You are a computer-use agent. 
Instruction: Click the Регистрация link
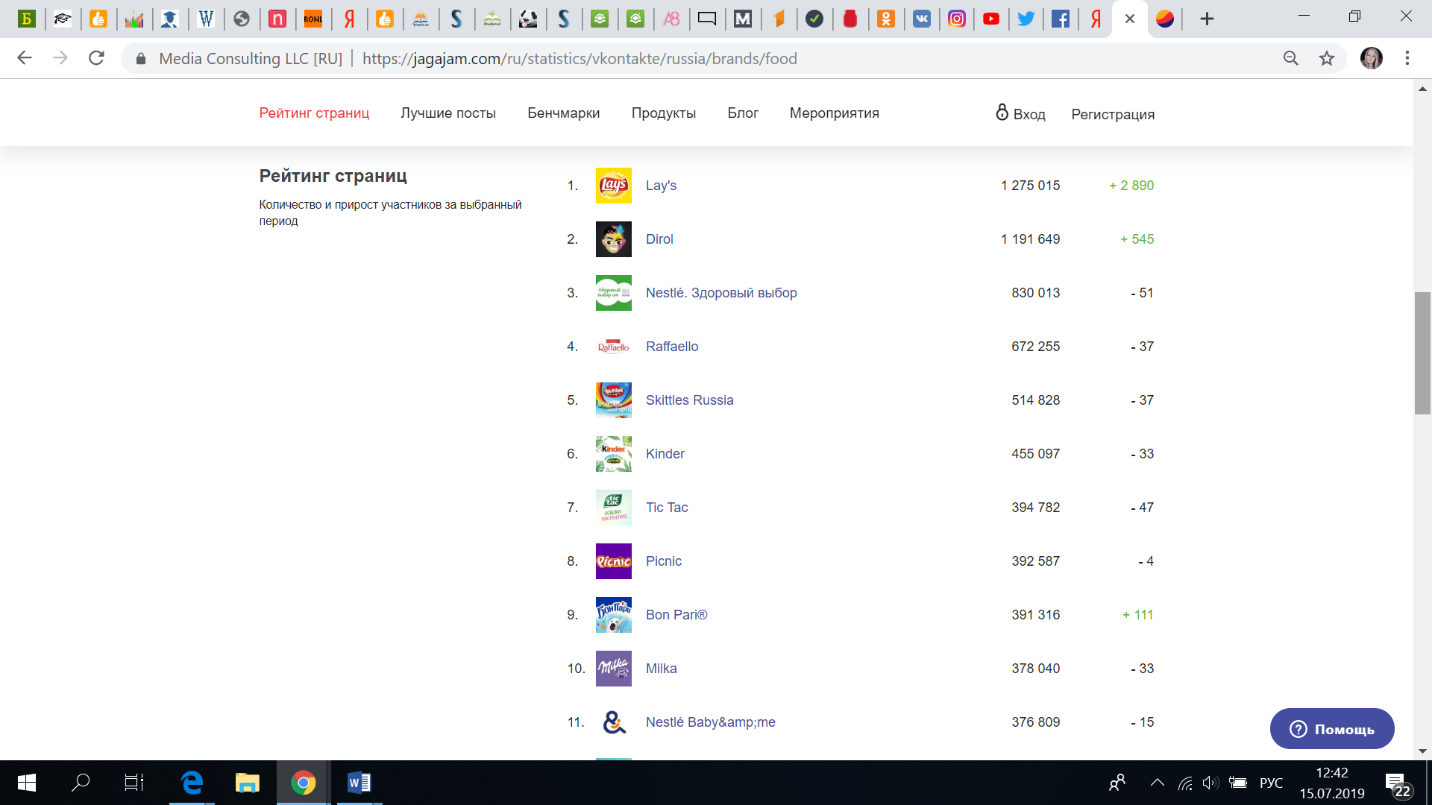click(1113, 114)
